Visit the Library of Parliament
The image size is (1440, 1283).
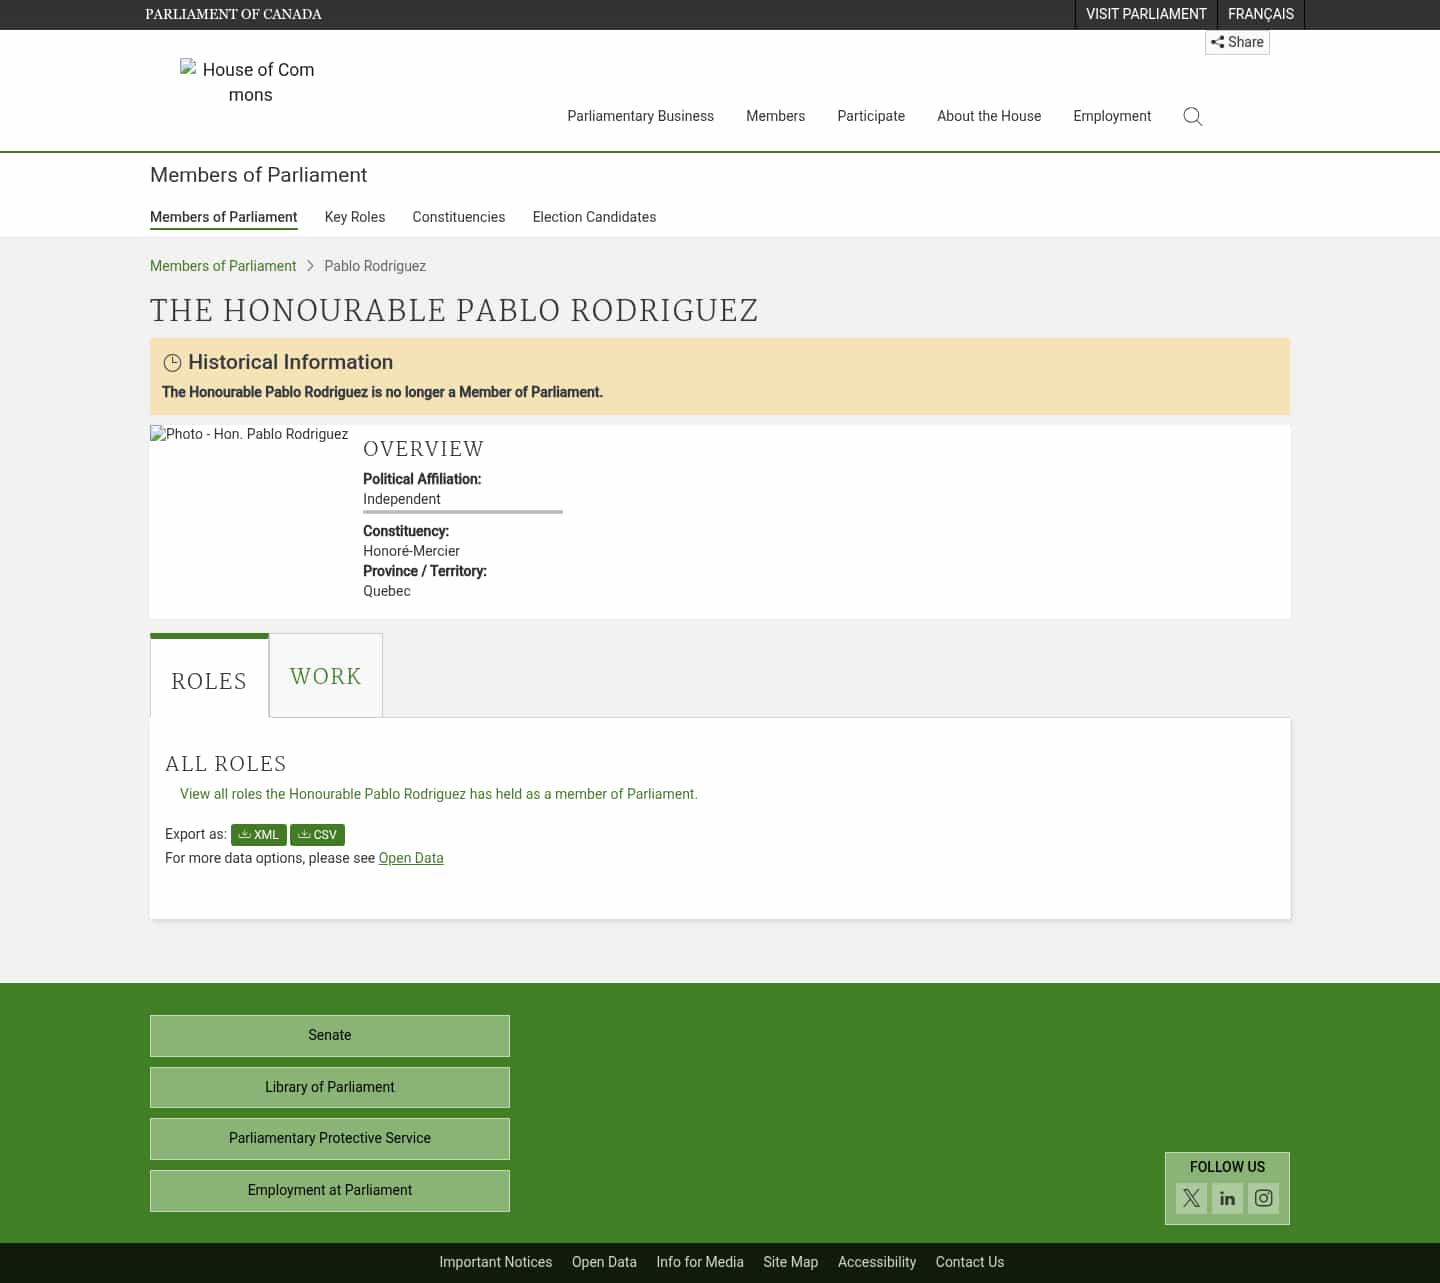point(329,1087)
